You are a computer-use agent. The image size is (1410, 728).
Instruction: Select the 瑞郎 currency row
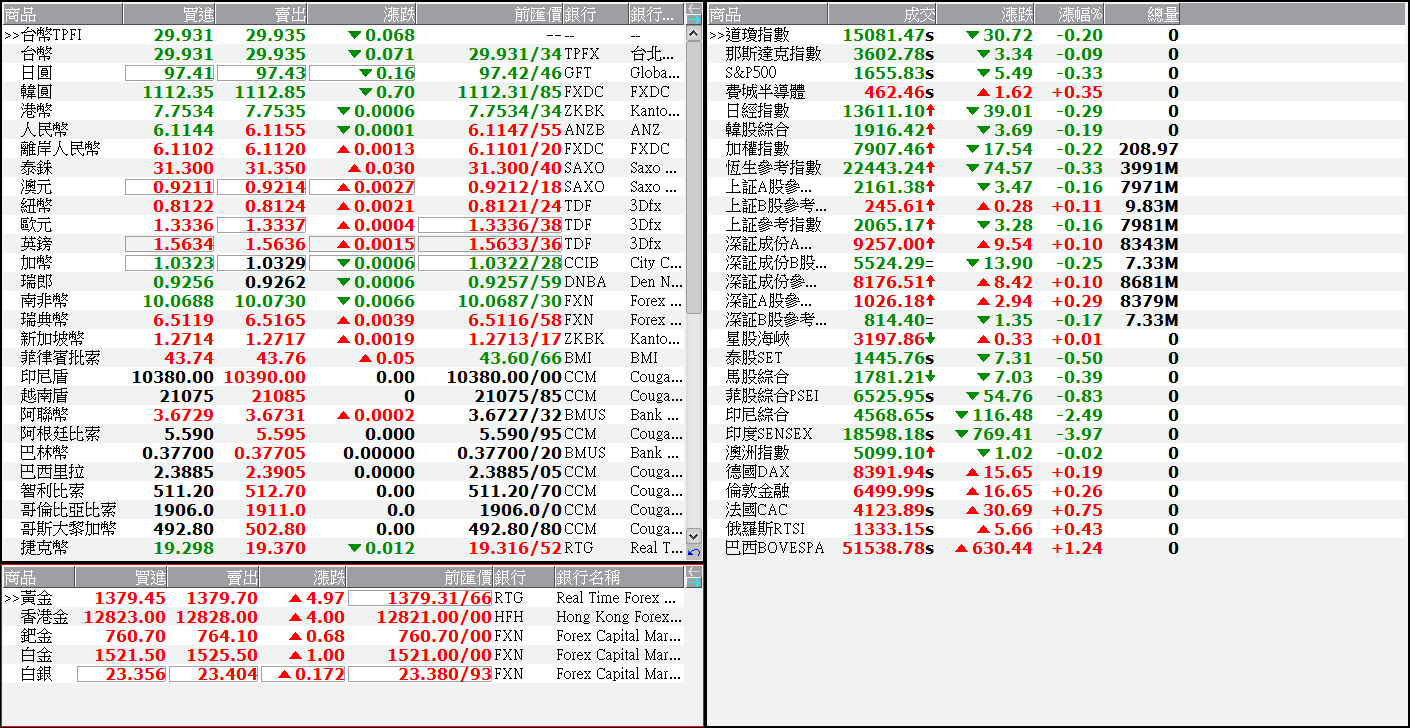pyautogui.click(x=344, y=282)
